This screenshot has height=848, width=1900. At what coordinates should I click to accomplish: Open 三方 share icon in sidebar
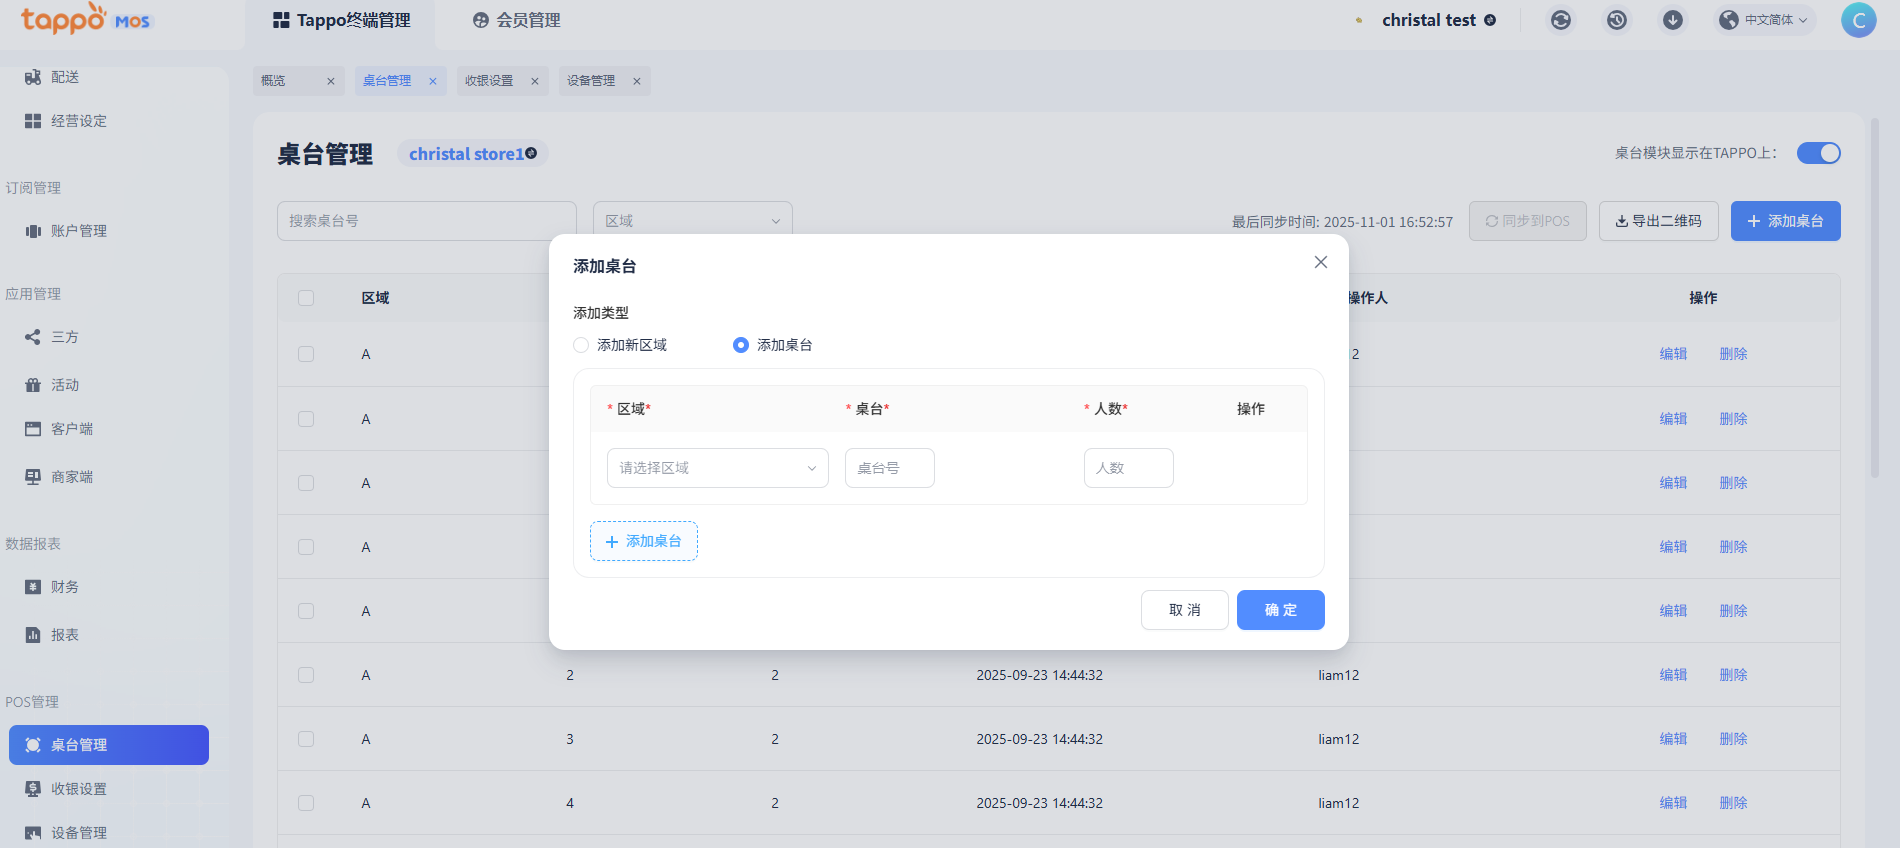coord(33,337)
